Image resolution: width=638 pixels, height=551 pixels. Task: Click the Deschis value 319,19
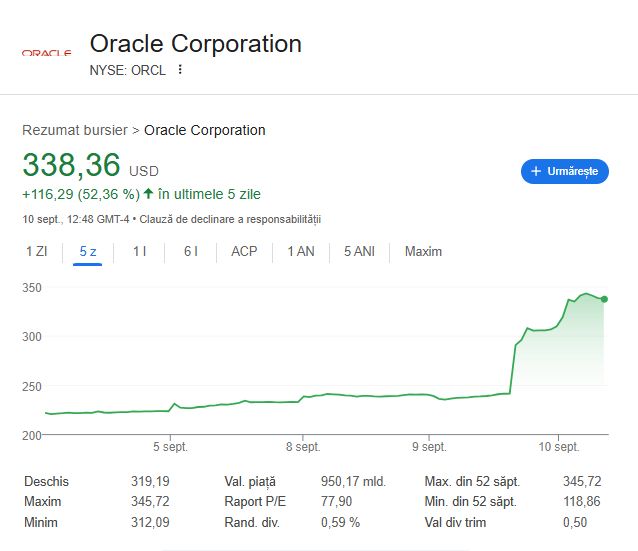(150, 481)
